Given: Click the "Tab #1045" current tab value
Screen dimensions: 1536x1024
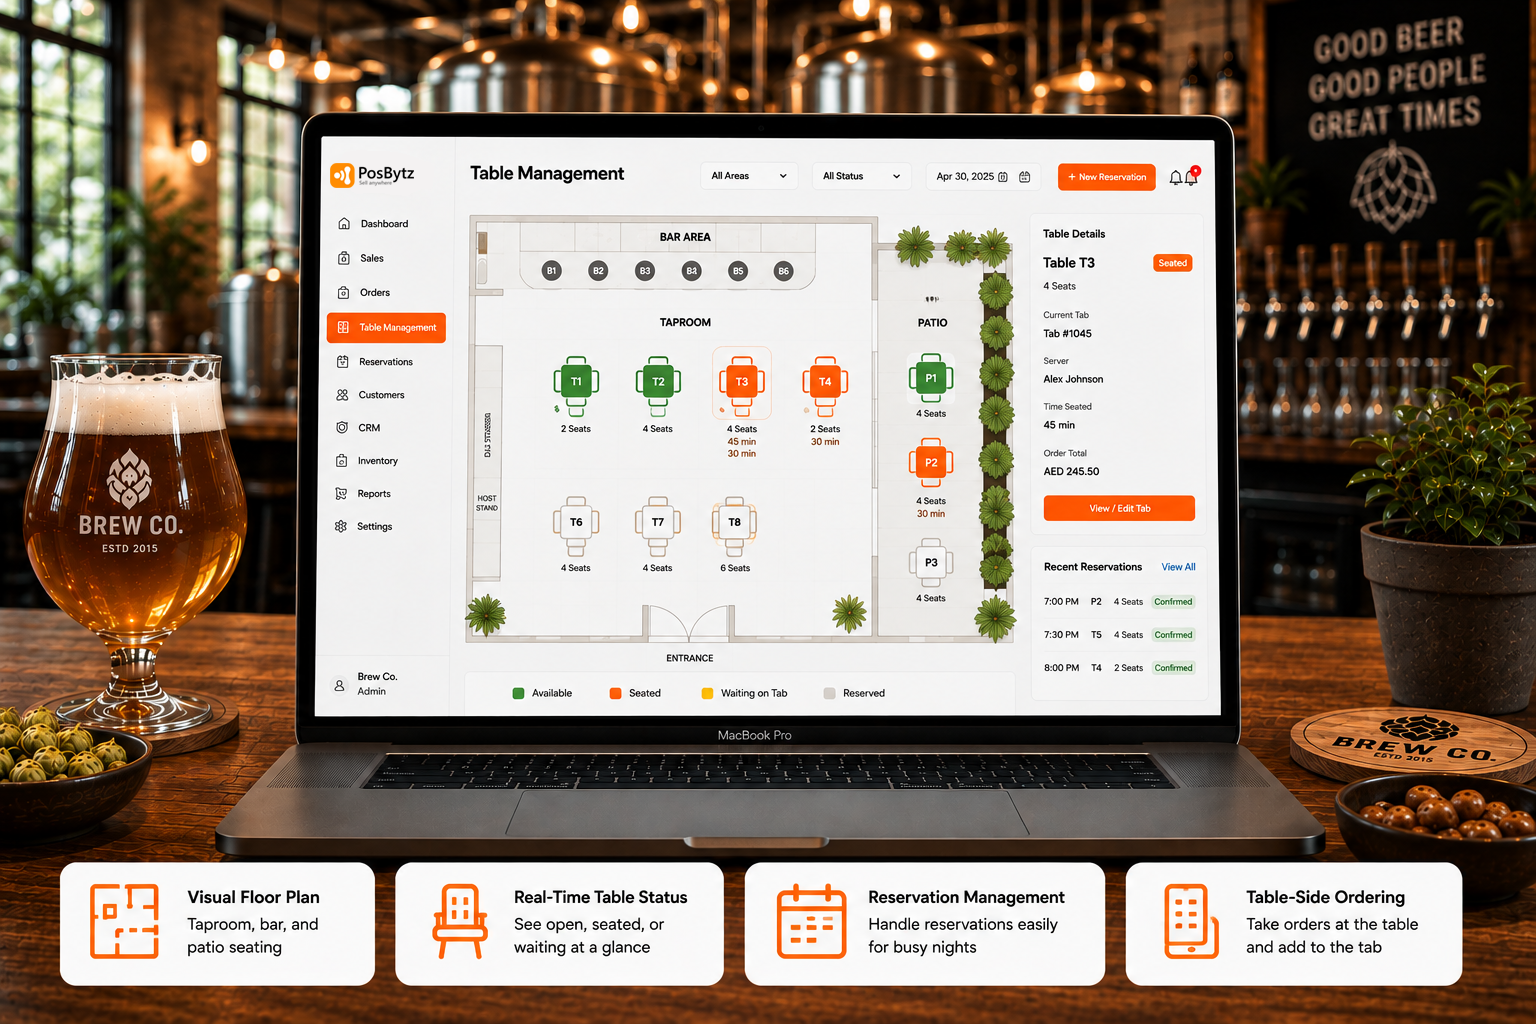Looking at the screenshot, I should (x=1067, y=334).
